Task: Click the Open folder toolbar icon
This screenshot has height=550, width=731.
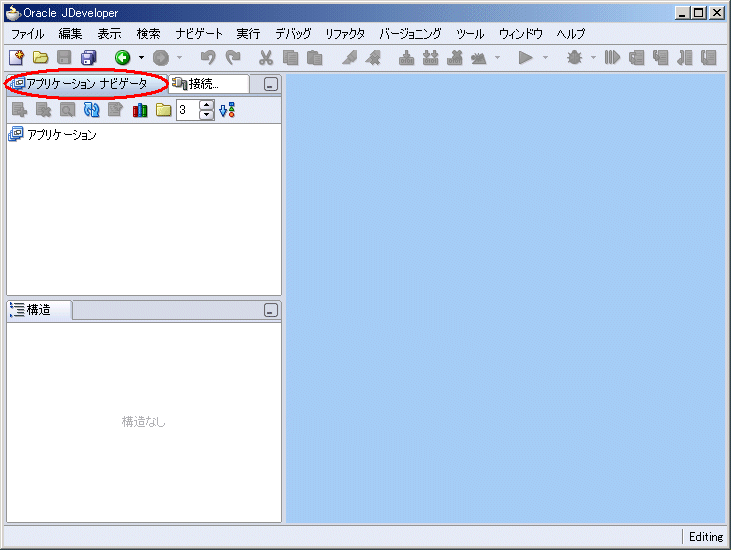Action: (x=41, y=58)
